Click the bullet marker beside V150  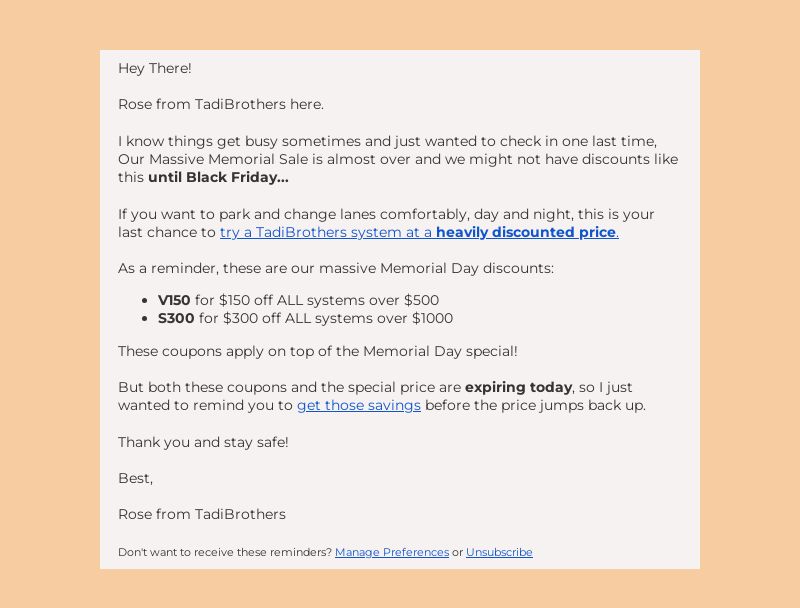(145, 300)
